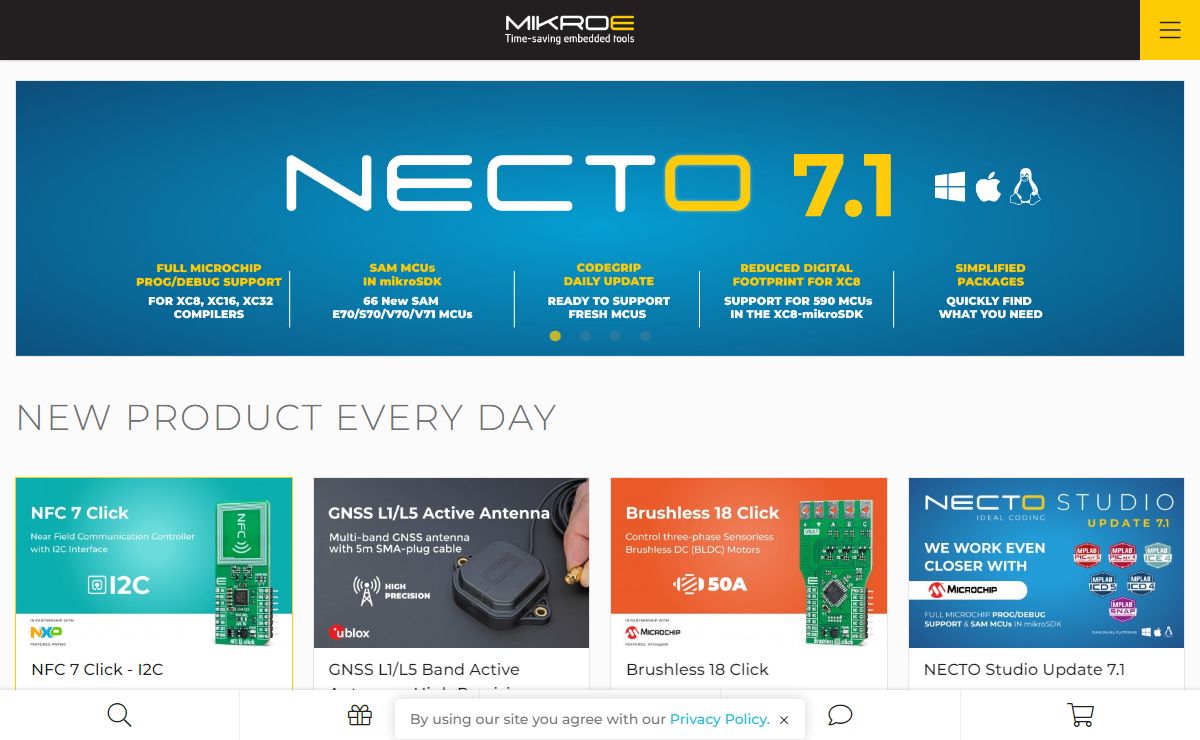Open the GNSS L1/L5 Active Antenna thumbnail
The width and height of the screenshot is (1200, 740).
click(x=451, y=563)
